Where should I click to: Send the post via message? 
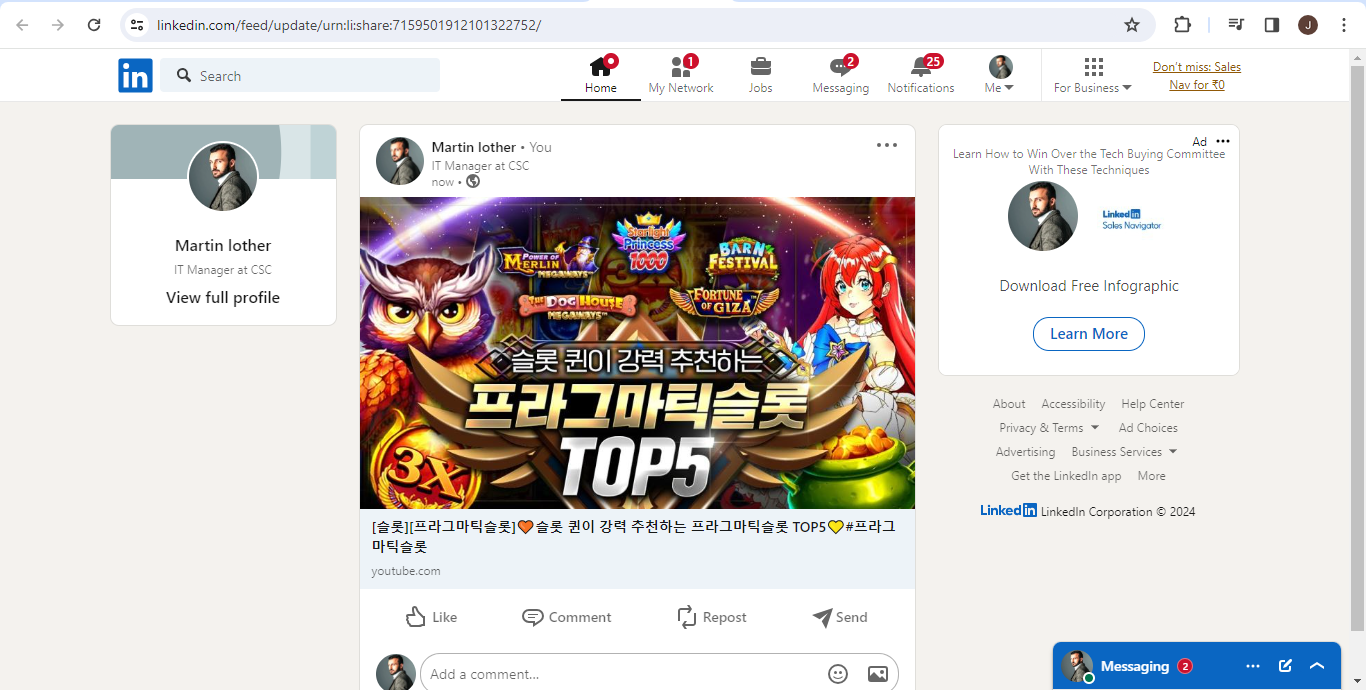click(x=840, y=617)
